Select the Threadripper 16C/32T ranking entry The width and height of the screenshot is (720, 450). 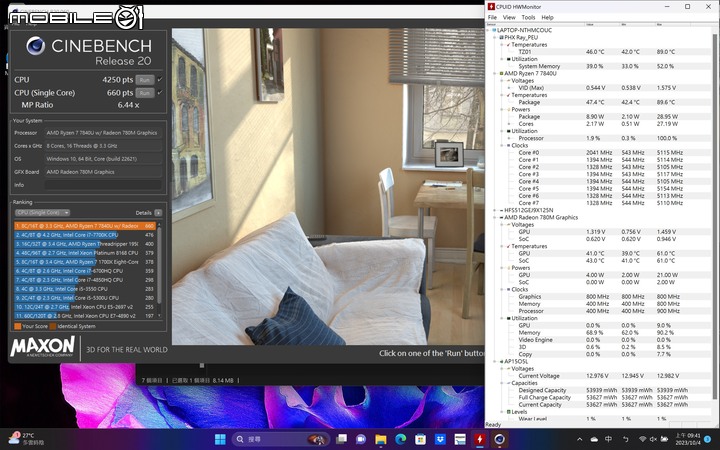[x=85, y=244]
